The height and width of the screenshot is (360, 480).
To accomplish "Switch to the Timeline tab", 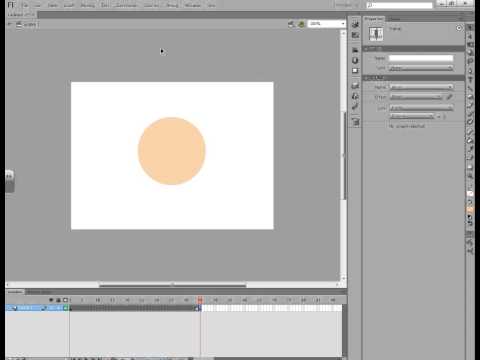I will point(15,292).
